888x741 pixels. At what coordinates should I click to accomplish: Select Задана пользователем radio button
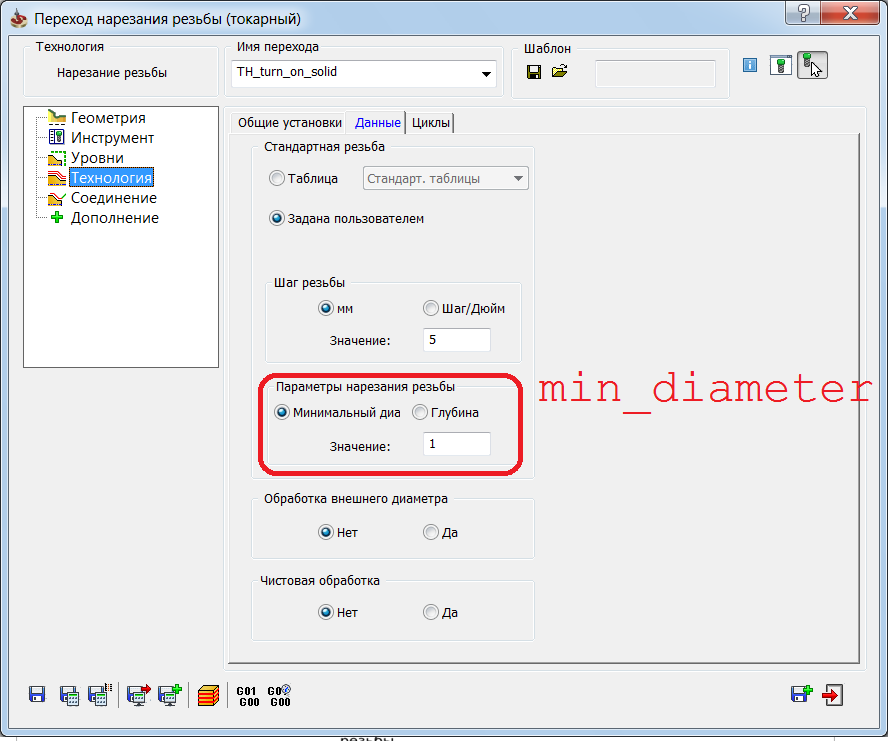[x=276, y=219]
